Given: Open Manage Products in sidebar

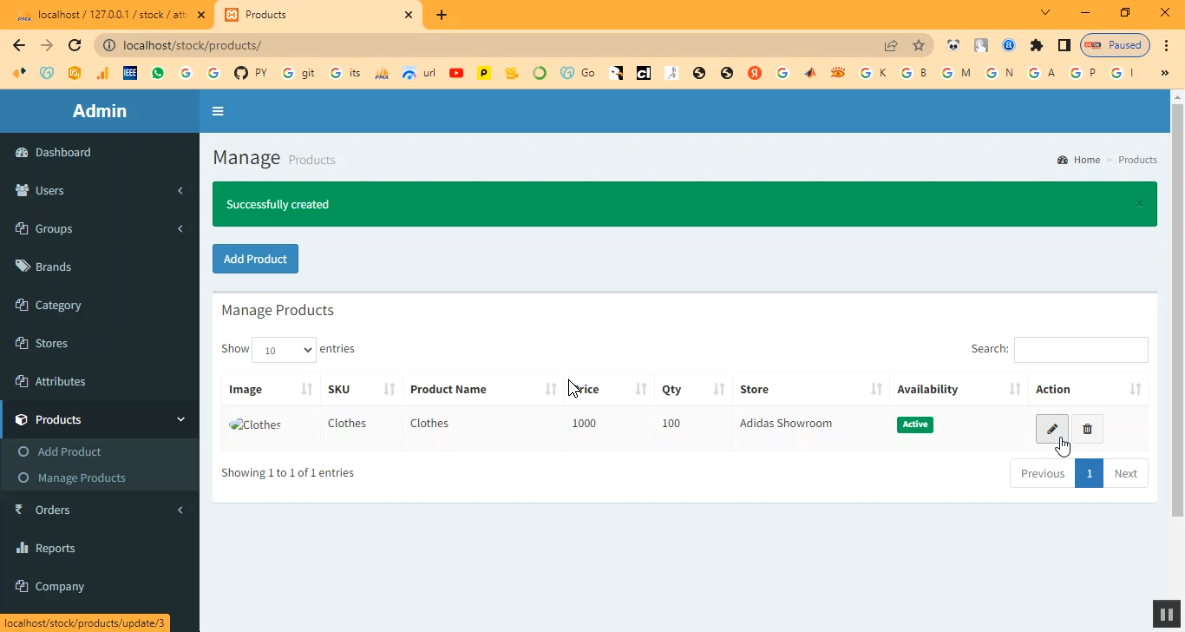Looking at the screenshot, I should pyautogui.click(x=81, y=478).
